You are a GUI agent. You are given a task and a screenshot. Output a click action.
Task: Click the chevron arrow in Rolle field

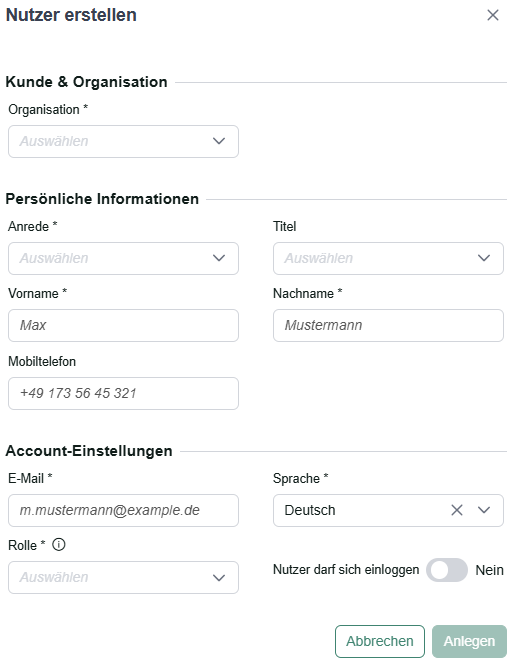point(219,578)
